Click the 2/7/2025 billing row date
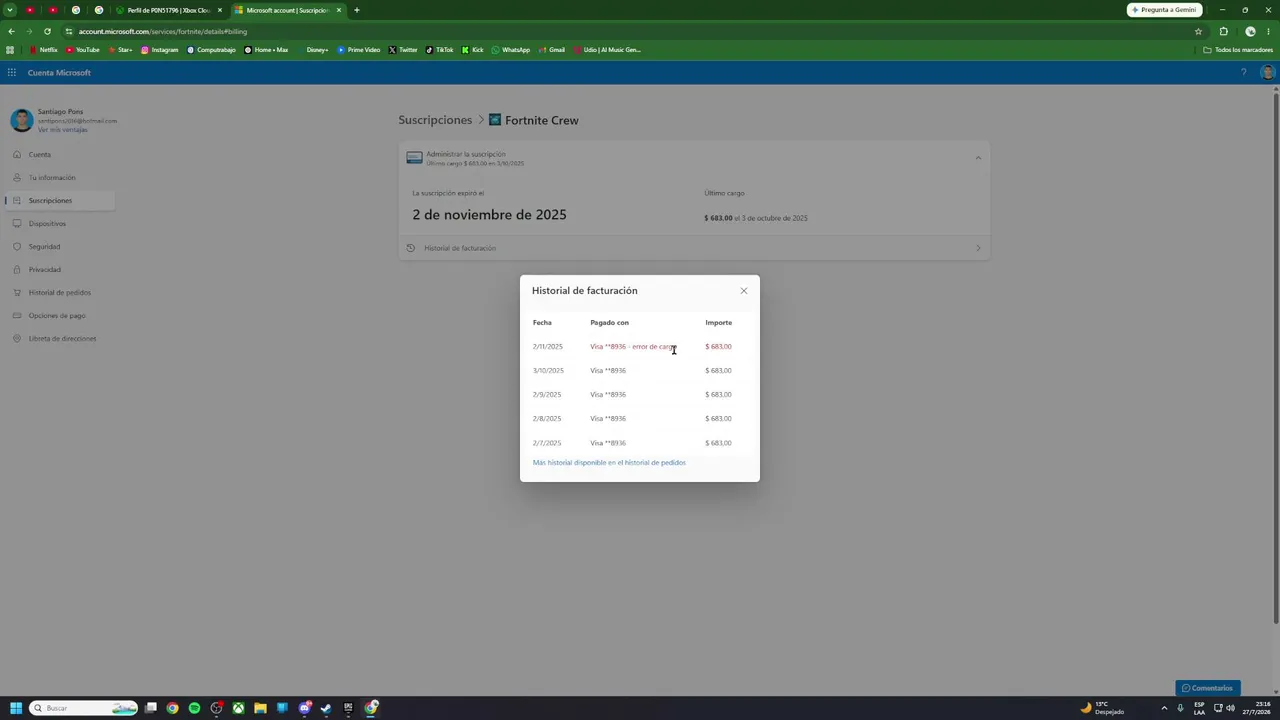Image resolution: width=1280 pixels, height=720 pixels. click(547, 443)
